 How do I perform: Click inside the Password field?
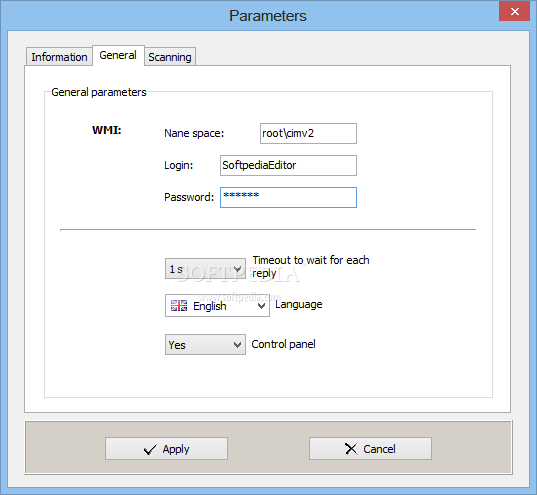tap(288, 197)
